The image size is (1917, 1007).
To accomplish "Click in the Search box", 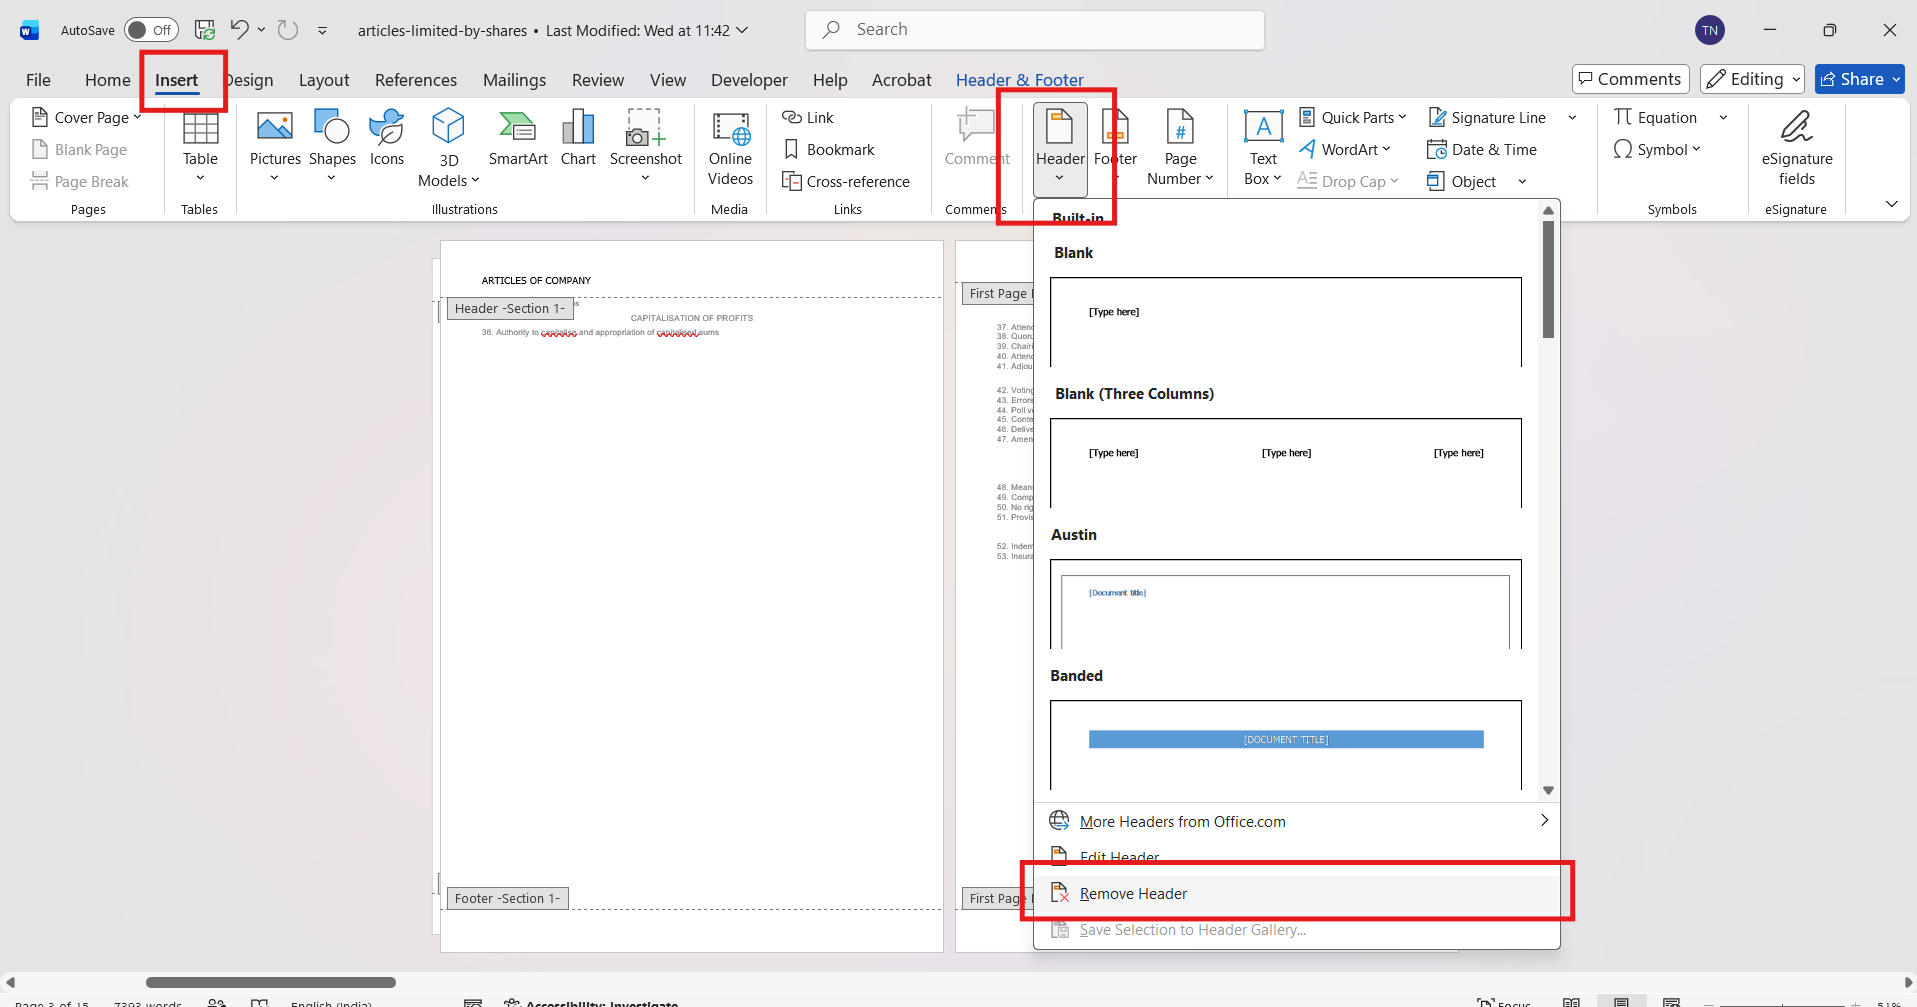I will 1035,30.
